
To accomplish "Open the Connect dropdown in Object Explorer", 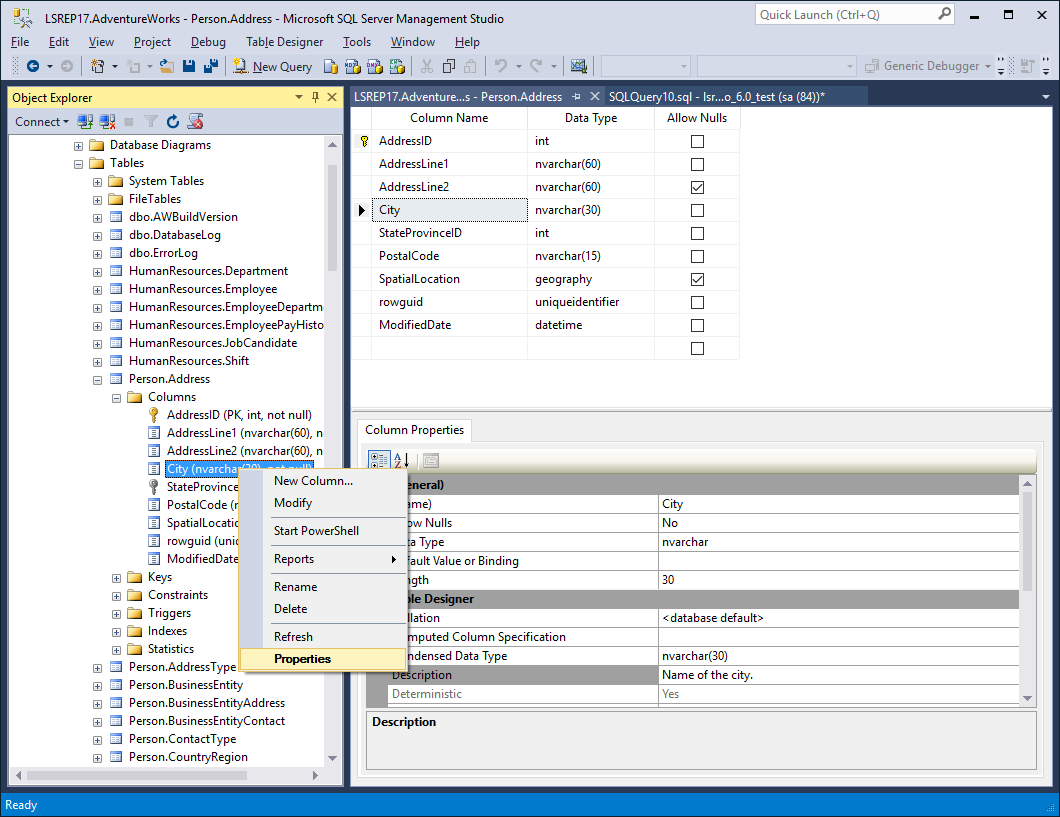I will click(41, 120).
